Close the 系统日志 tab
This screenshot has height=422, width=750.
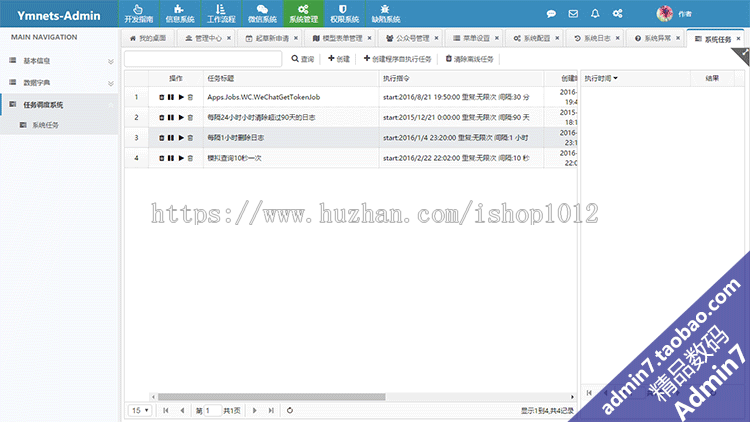click(x=618, y=38)
